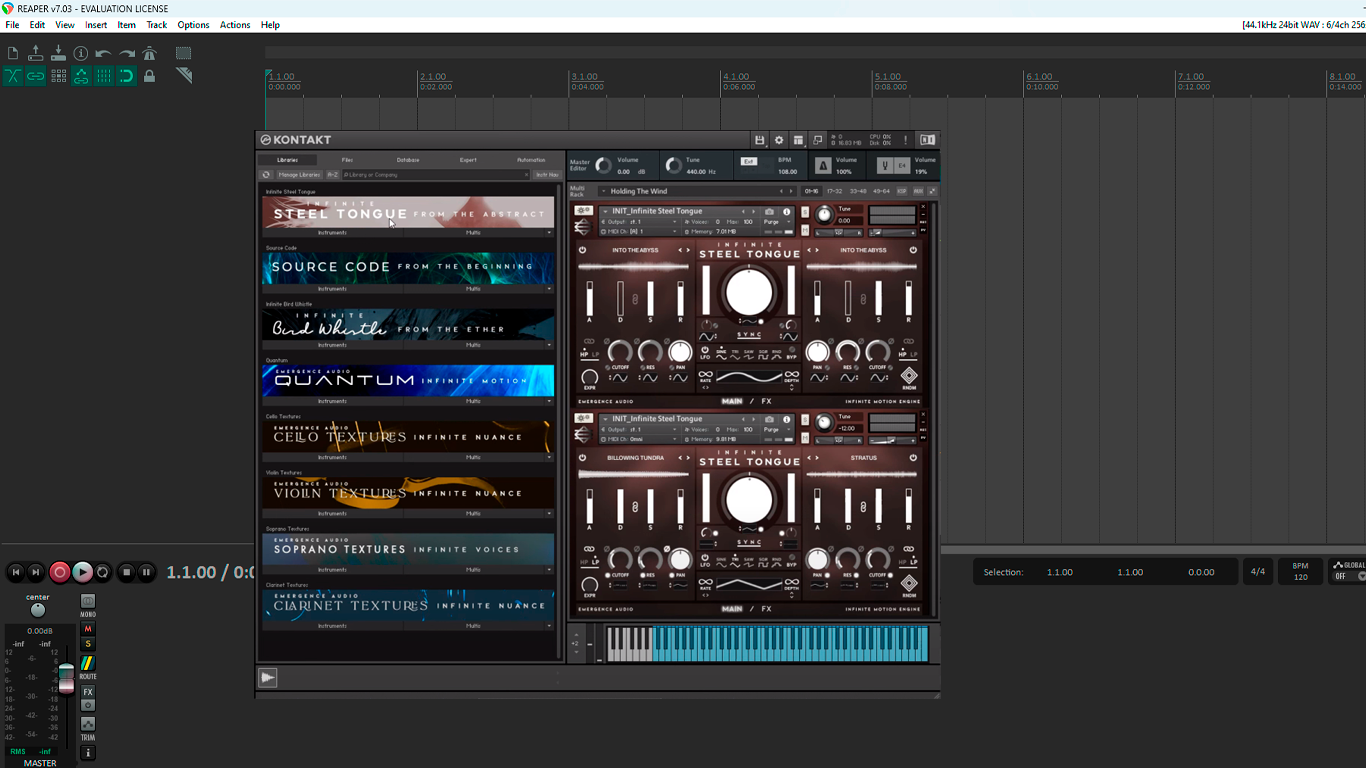Open Kontakt options gear icon

tap(779, 140)
